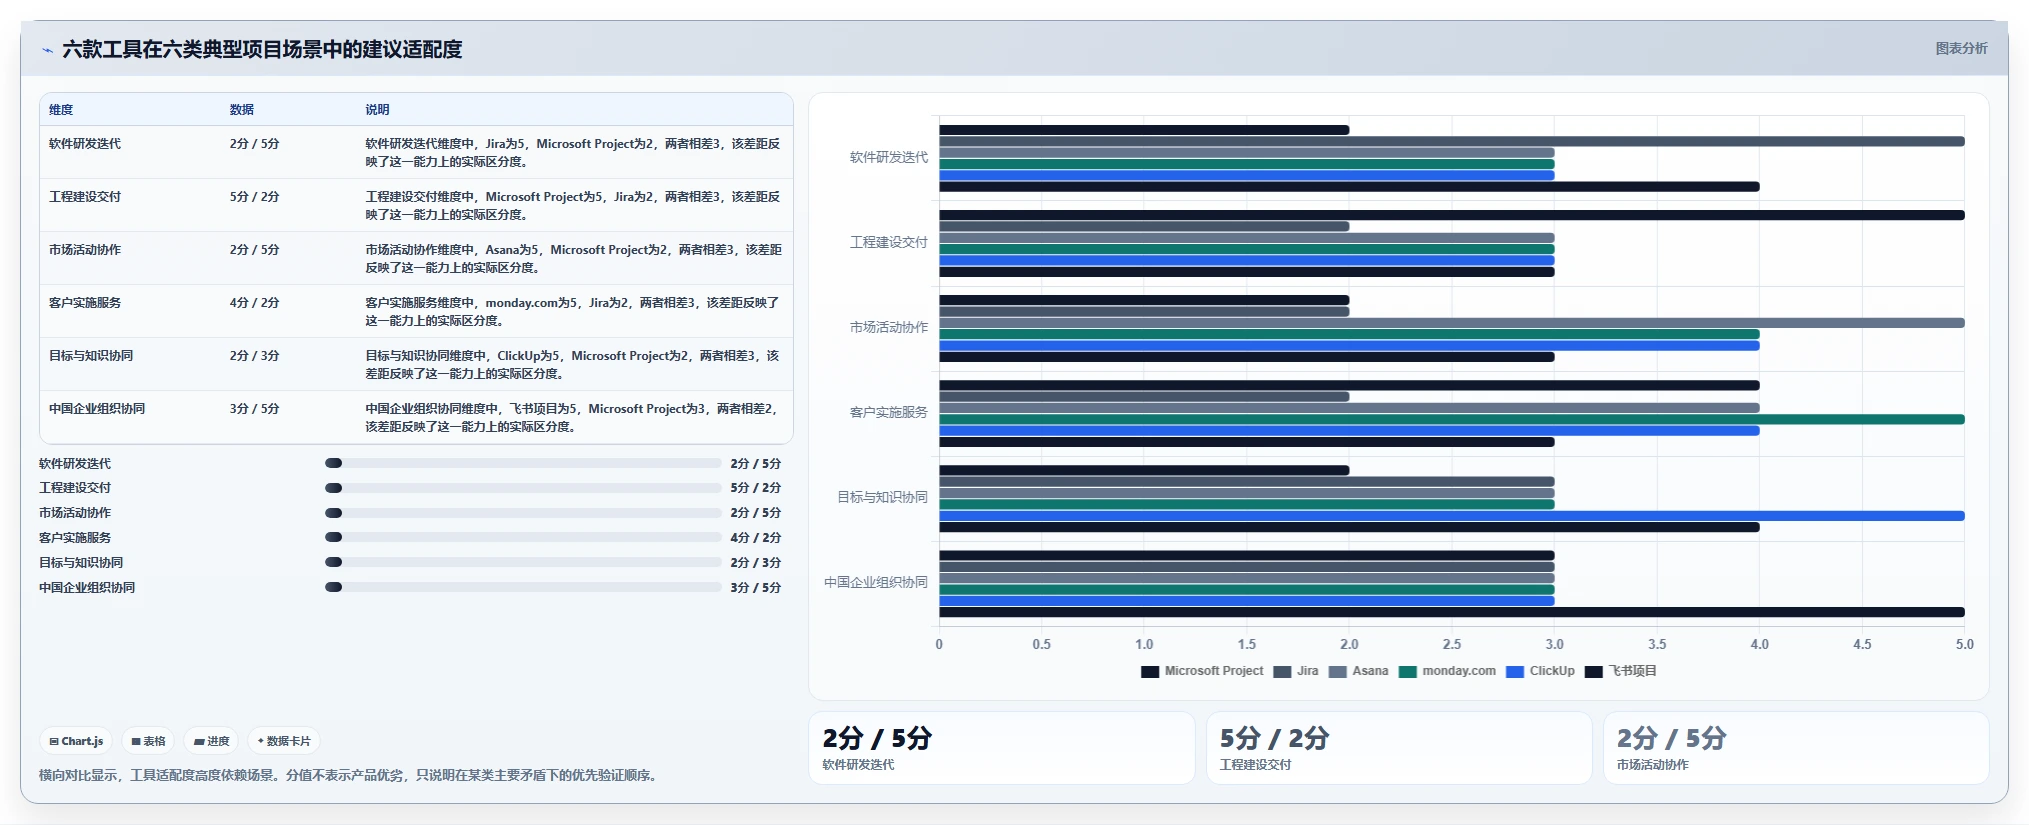Click the 表格 tag chip
Screen dimensions: 2029x825
148,741
